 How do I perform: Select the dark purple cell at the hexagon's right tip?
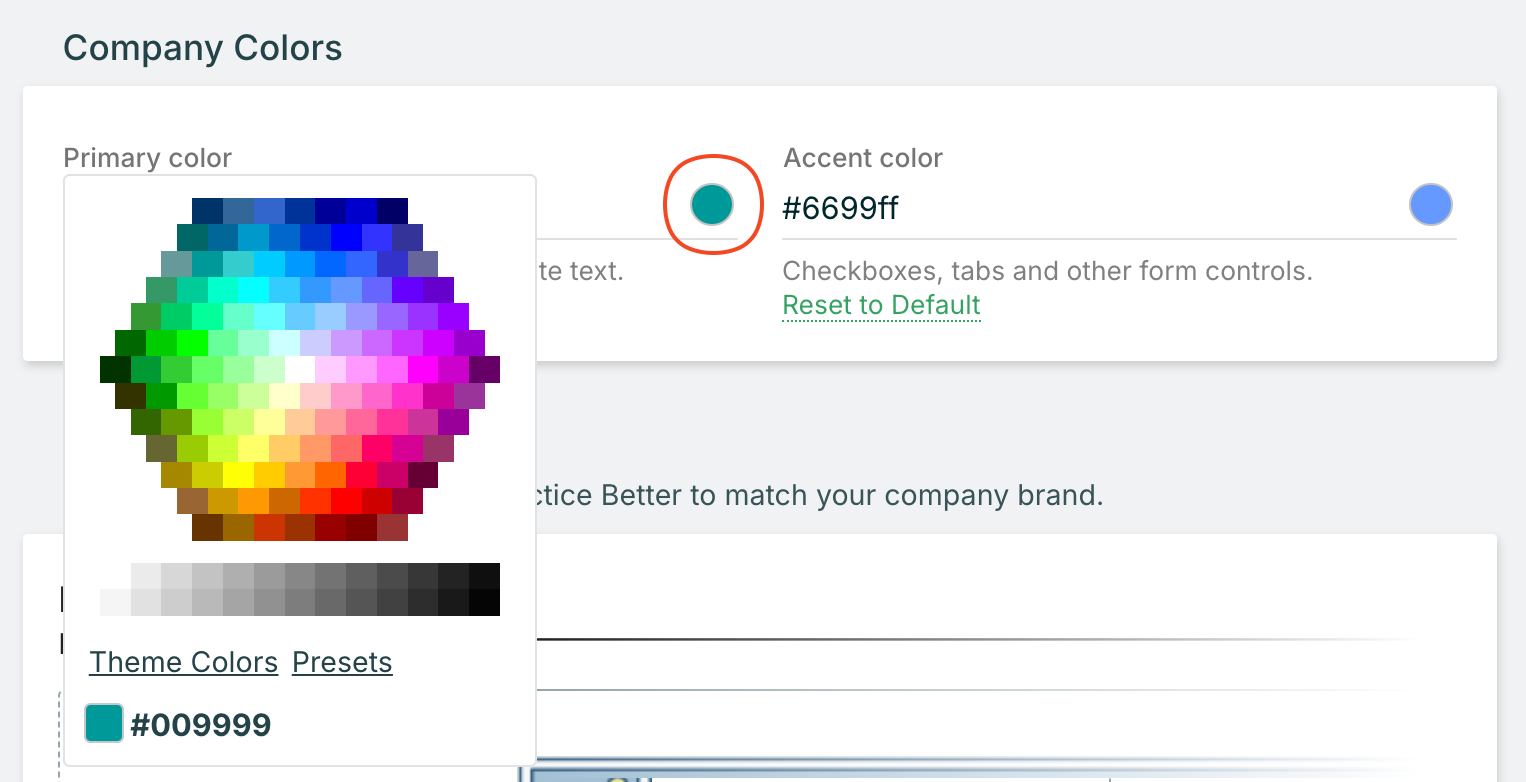point(484,369)
